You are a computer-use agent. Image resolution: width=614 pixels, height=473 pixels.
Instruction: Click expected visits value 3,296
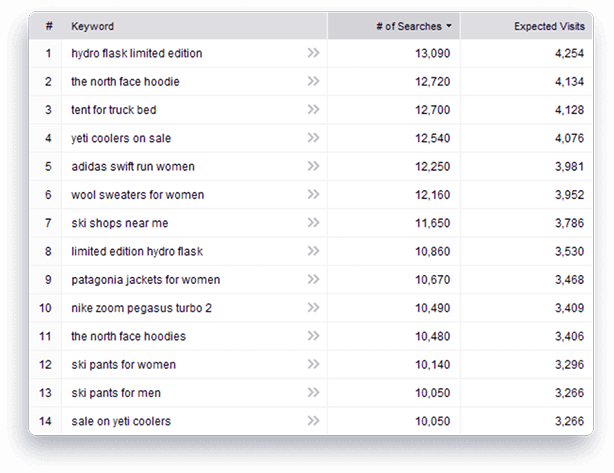[569, 365]
